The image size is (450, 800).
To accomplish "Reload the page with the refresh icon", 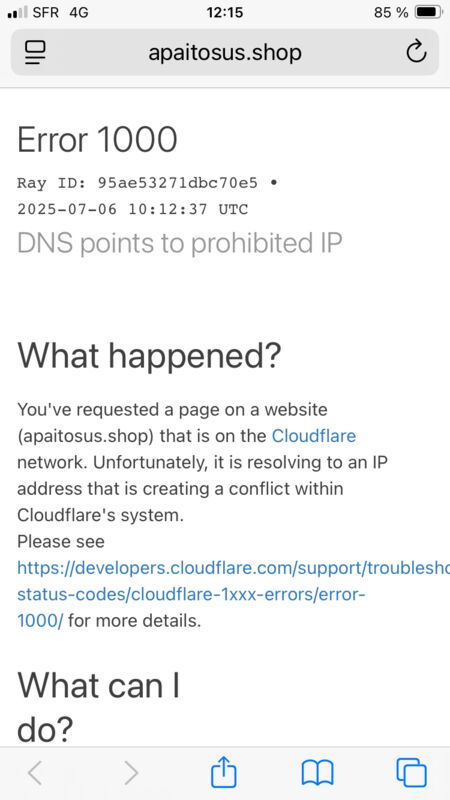I will coord(416,52).
